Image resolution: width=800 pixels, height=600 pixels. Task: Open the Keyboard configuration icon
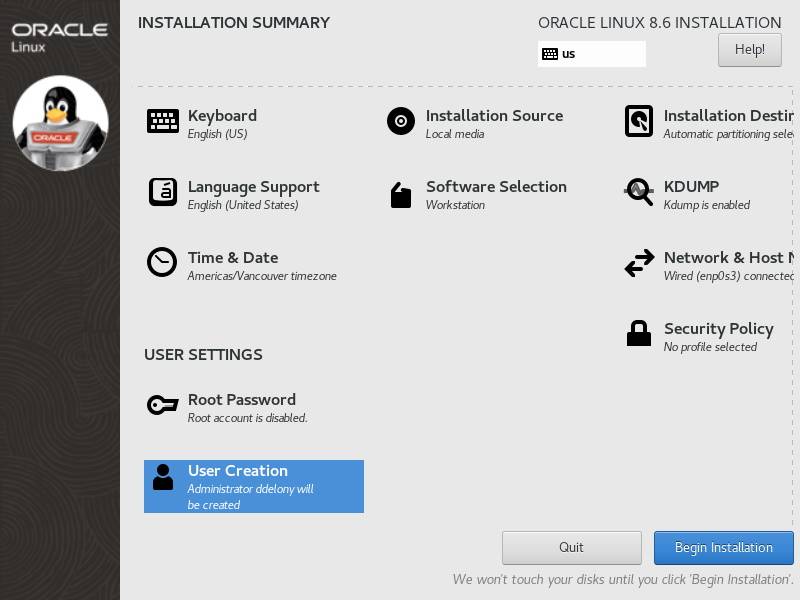tap(161, 120)
